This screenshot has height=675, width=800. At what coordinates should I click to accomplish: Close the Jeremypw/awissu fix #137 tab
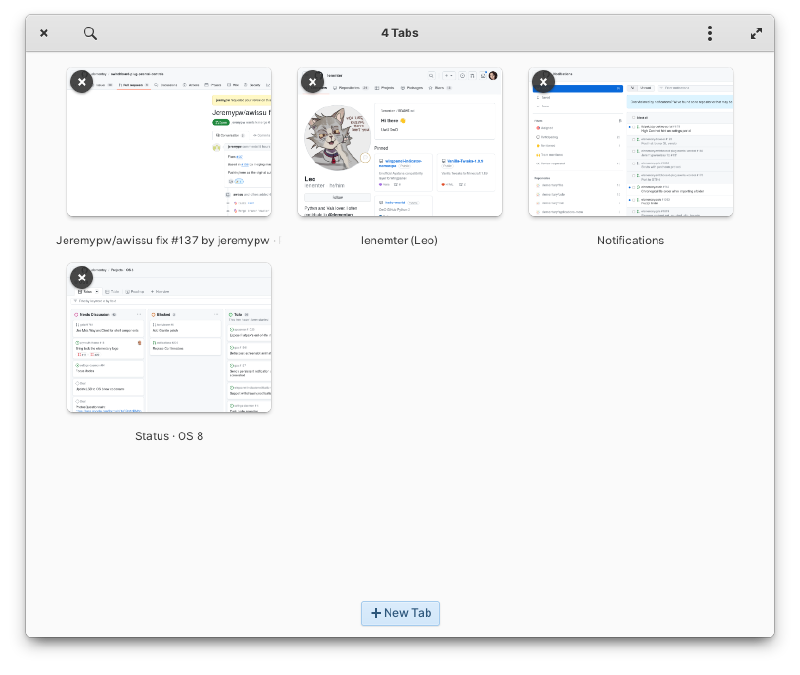(x=82, y=81)
